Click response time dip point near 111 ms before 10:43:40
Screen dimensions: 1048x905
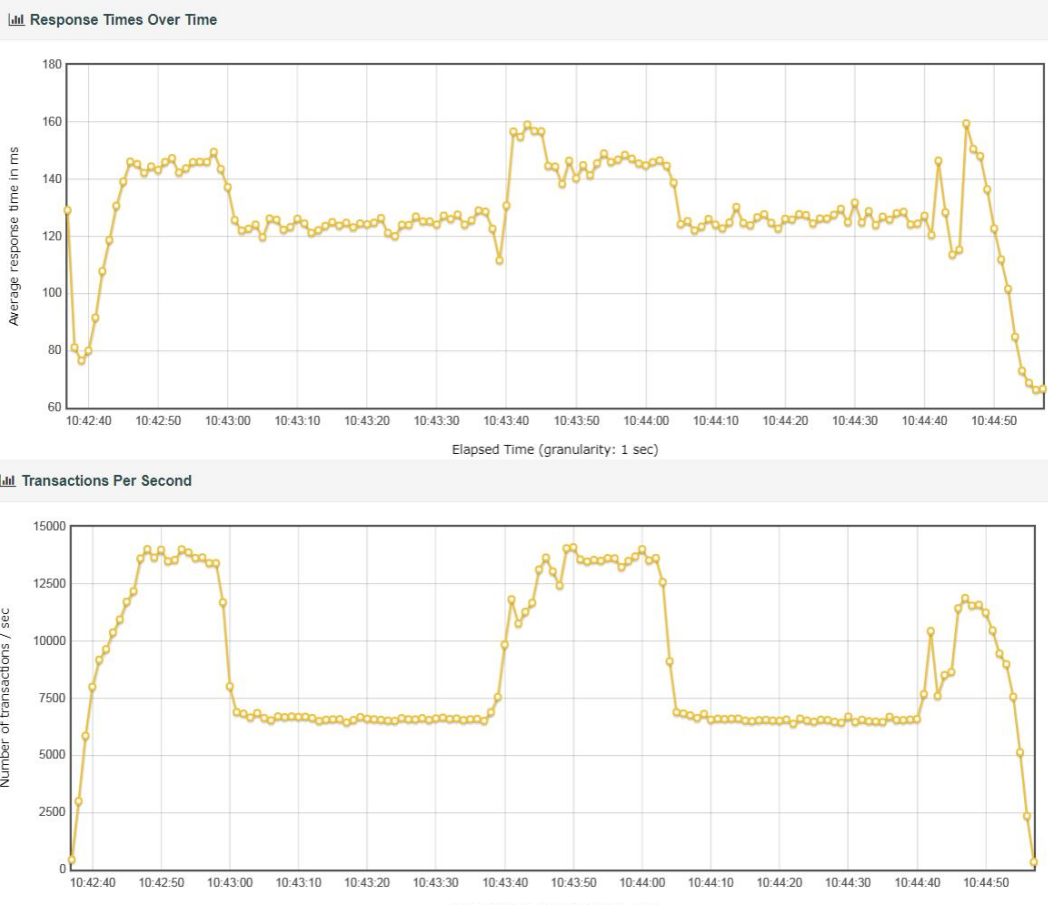click(499, 261)
